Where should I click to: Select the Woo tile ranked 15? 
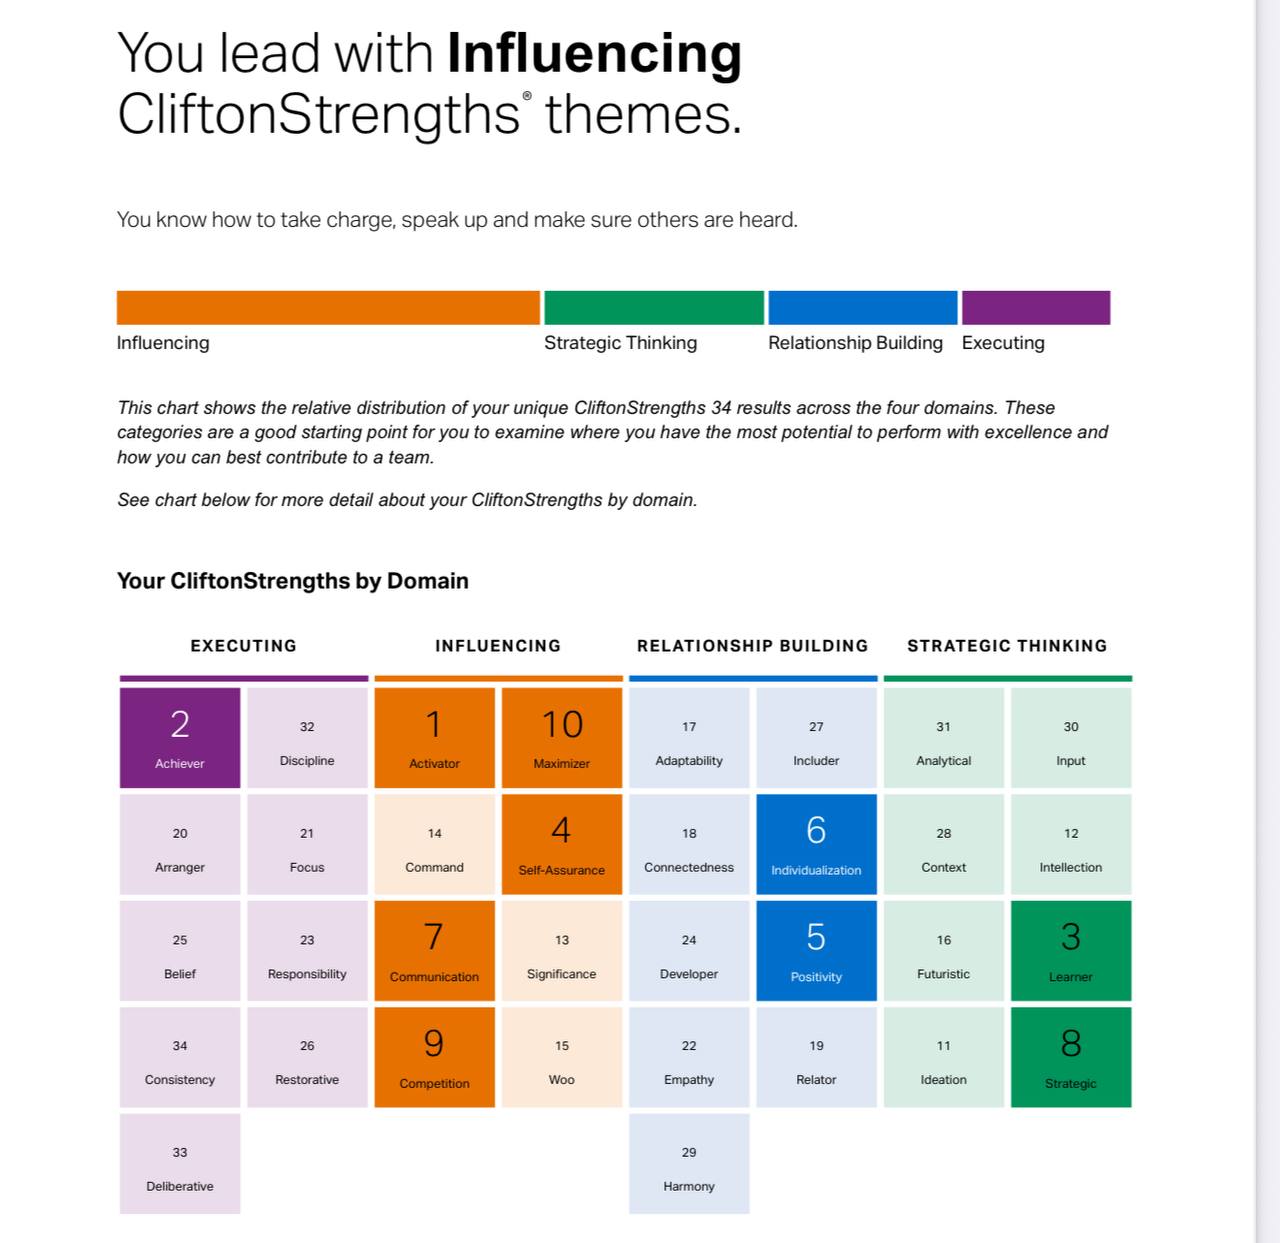coord(562,1057)
